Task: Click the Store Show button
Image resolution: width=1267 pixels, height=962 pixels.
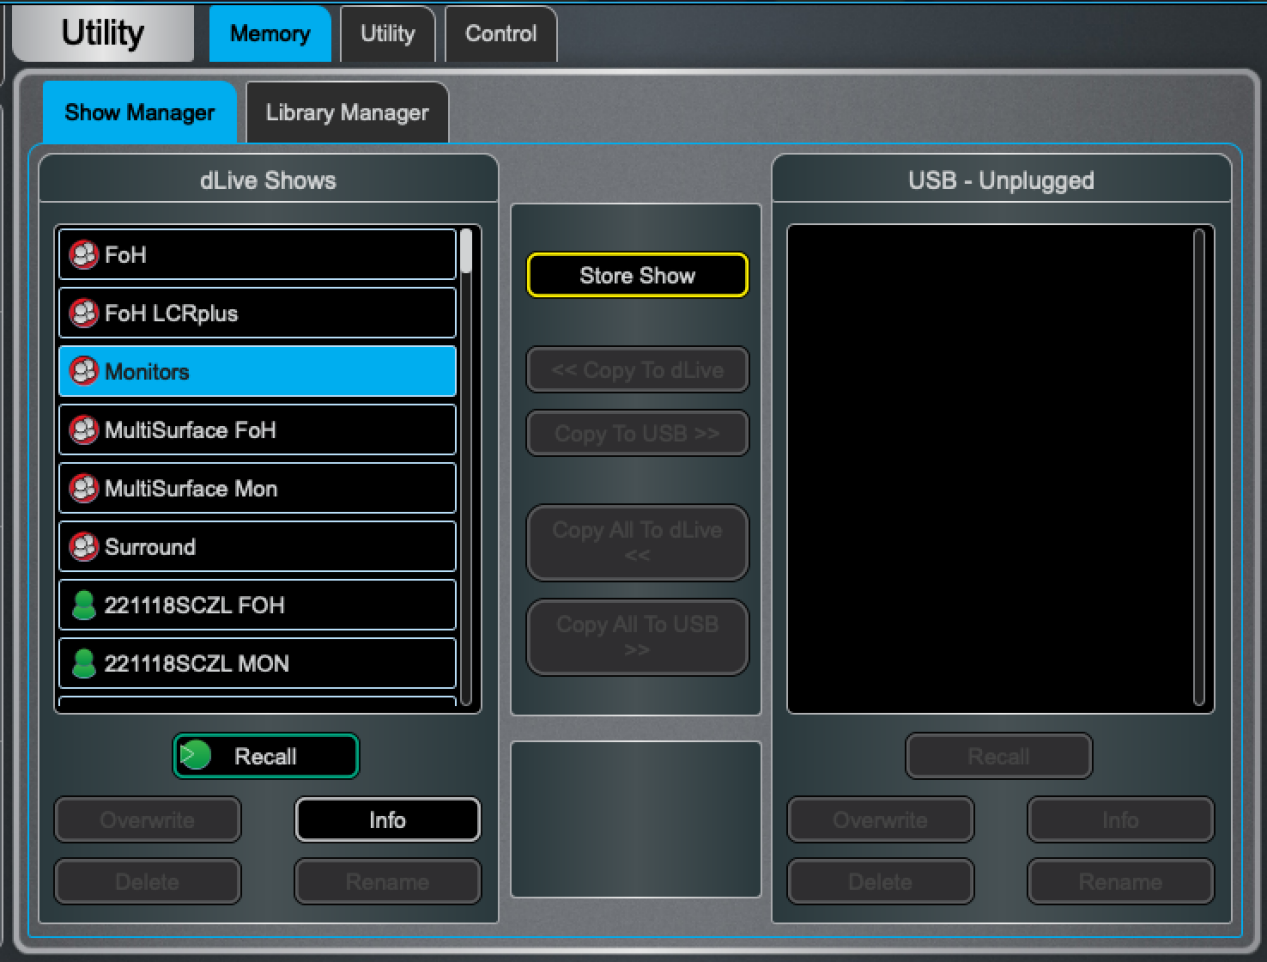Action: click(637, 275)
